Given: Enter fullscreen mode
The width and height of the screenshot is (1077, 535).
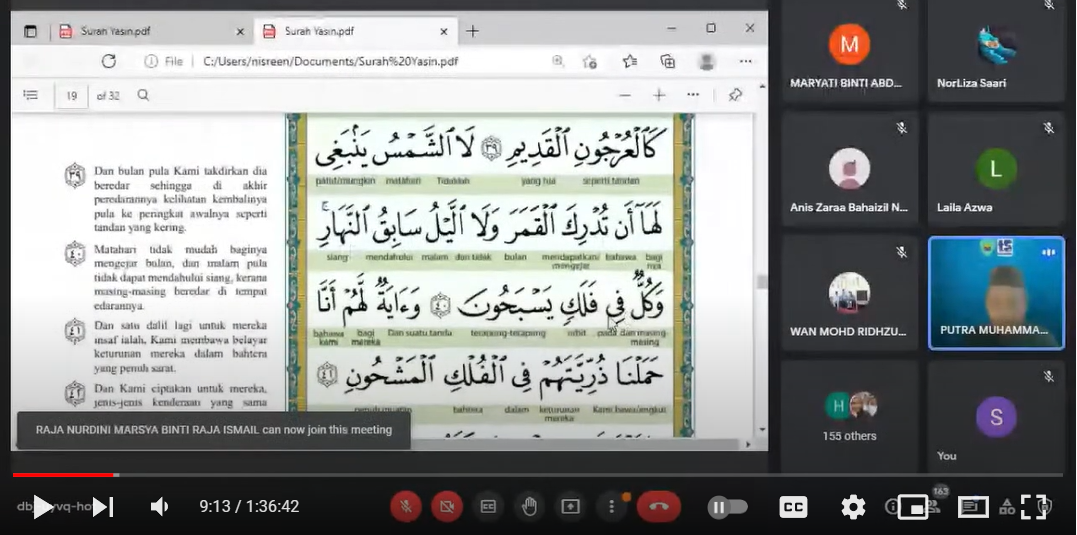Looking at the screenshot, I should 1033,507.
